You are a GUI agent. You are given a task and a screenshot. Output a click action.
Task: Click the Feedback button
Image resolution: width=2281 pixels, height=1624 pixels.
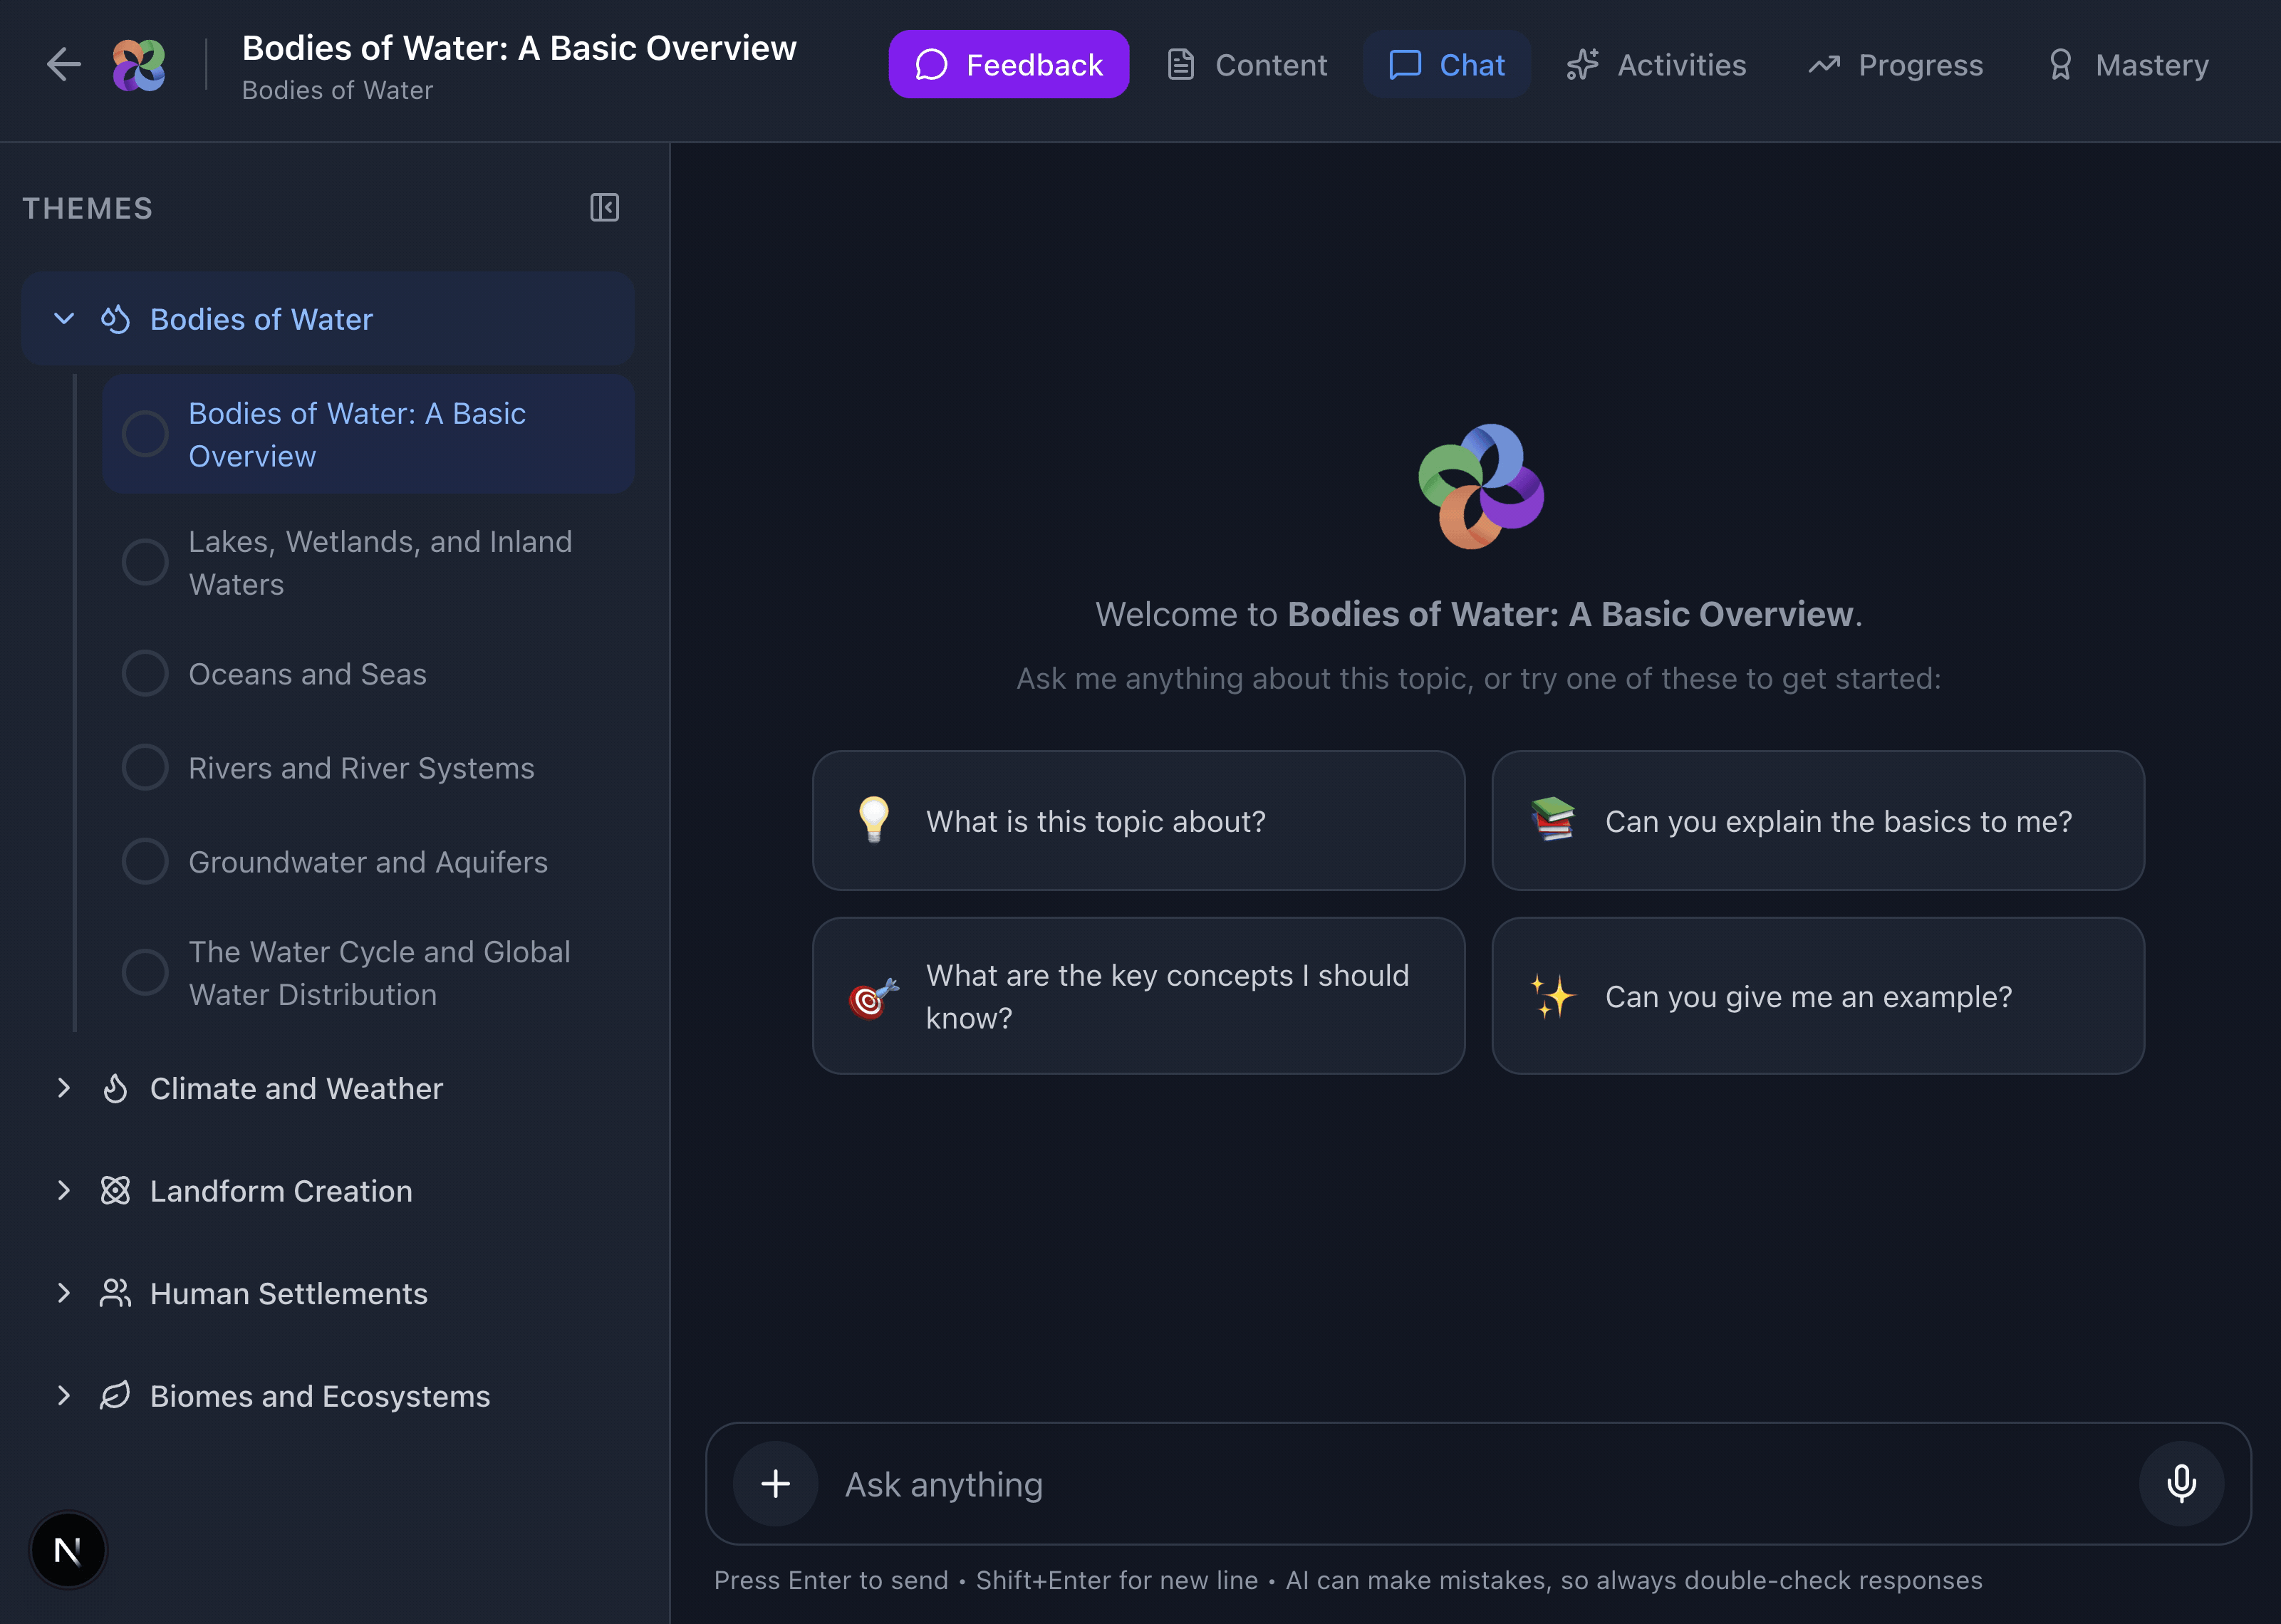(x=1008, y=64)
